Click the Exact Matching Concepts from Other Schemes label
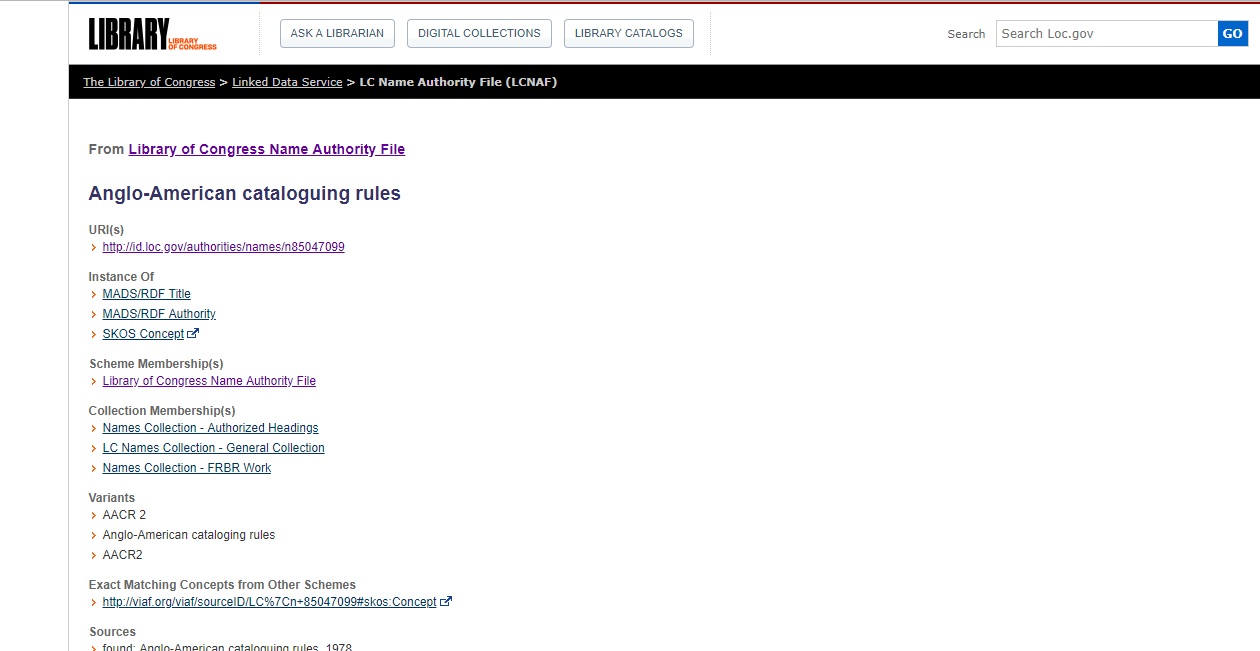 tap(222, 585)
